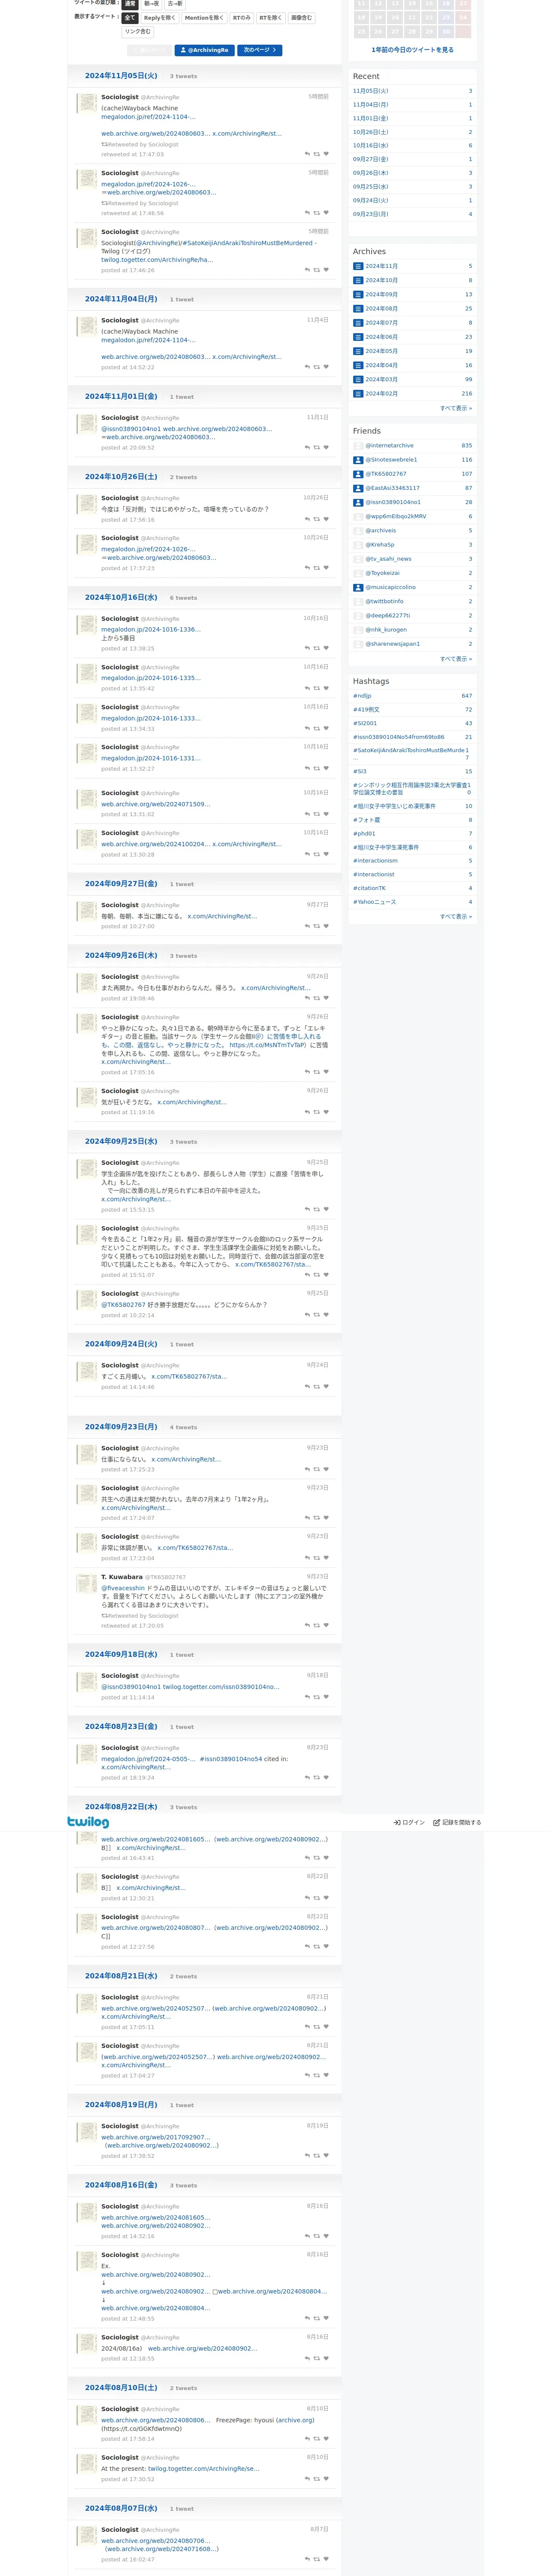Expand all Friends with すべて表示

(x=456, y=659)
